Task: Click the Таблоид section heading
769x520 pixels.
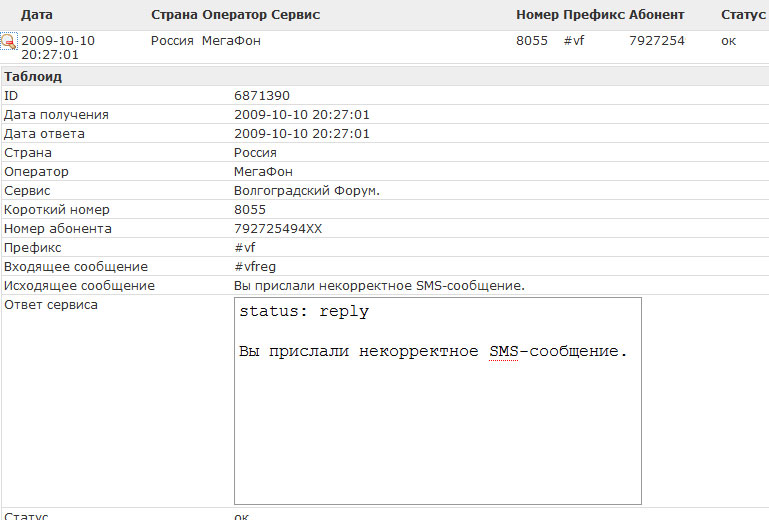Action: click(33, 76)
